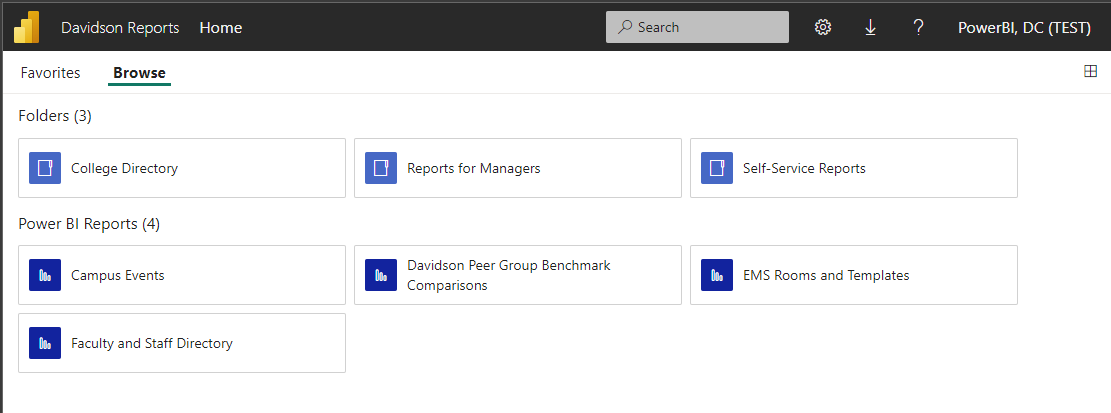Image resolution: width=1111 pixels, height=413 pixels.
Task: Click EMS Rooms and Templates report icon
Action: pyautogui.click(x=716, y=275)
